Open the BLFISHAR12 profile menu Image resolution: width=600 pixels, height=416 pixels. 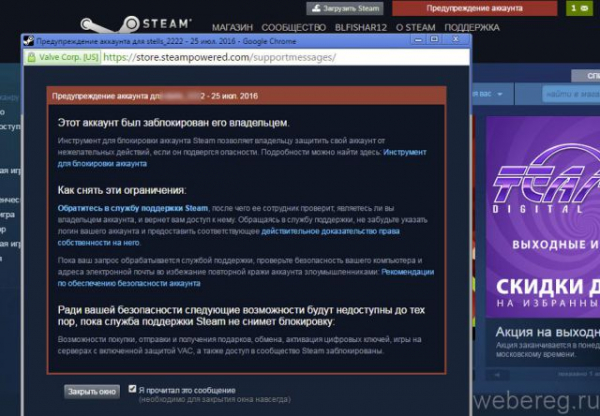click(361, 28)
